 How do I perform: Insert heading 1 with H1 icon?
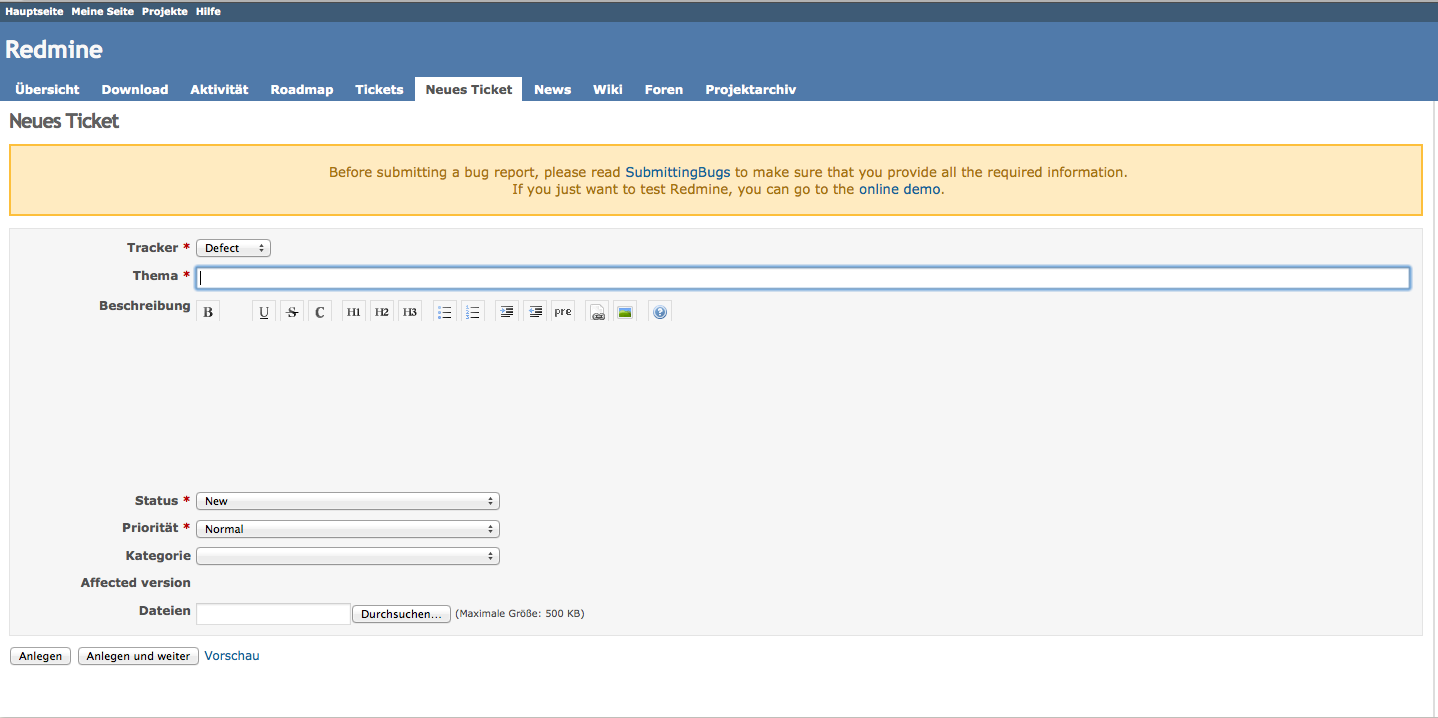354,312
